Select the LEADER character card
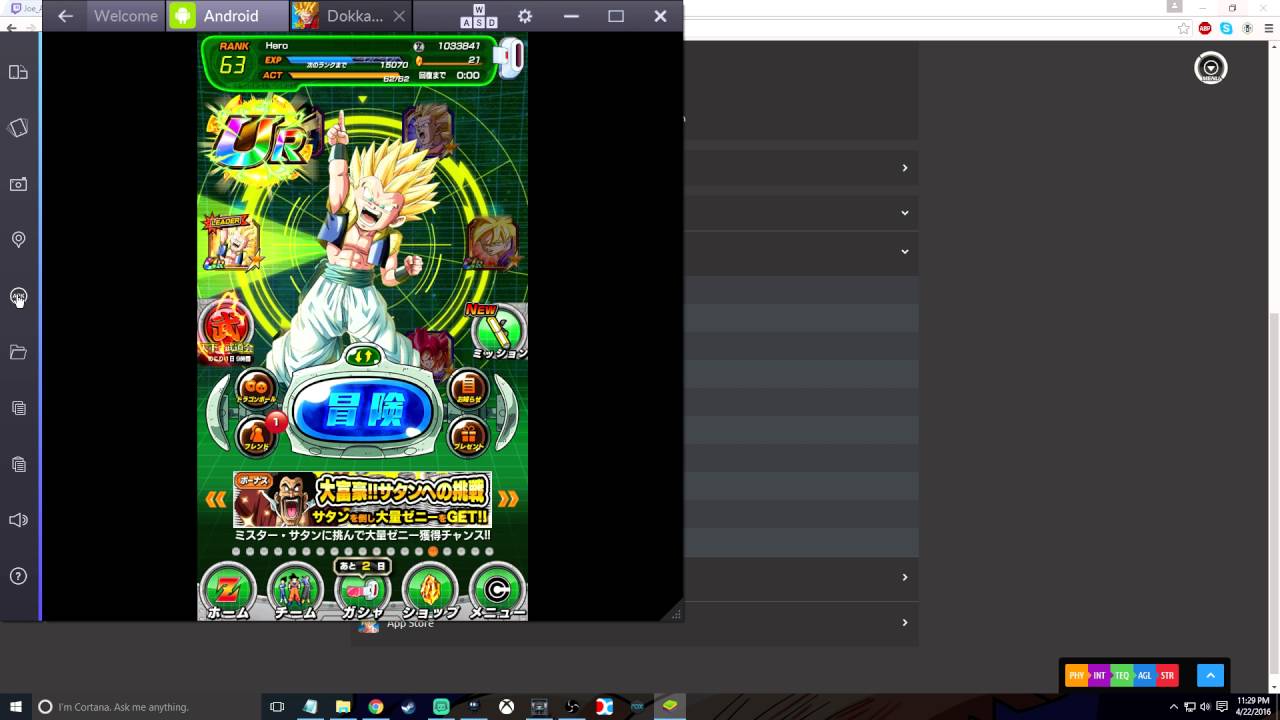The width and height of the screenshot is (1280, 720). click(232, 243)
